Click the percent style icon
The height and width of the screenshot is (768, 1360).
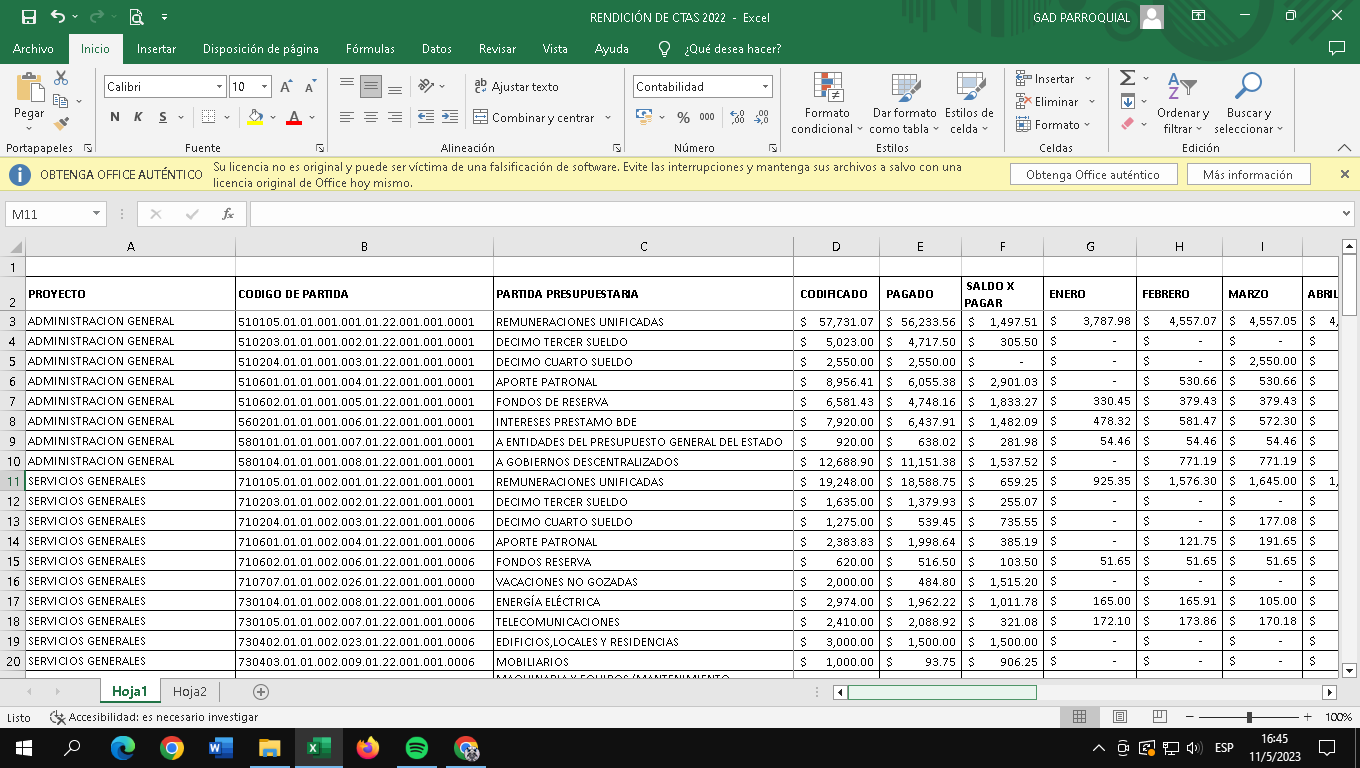tap(683, 117)
